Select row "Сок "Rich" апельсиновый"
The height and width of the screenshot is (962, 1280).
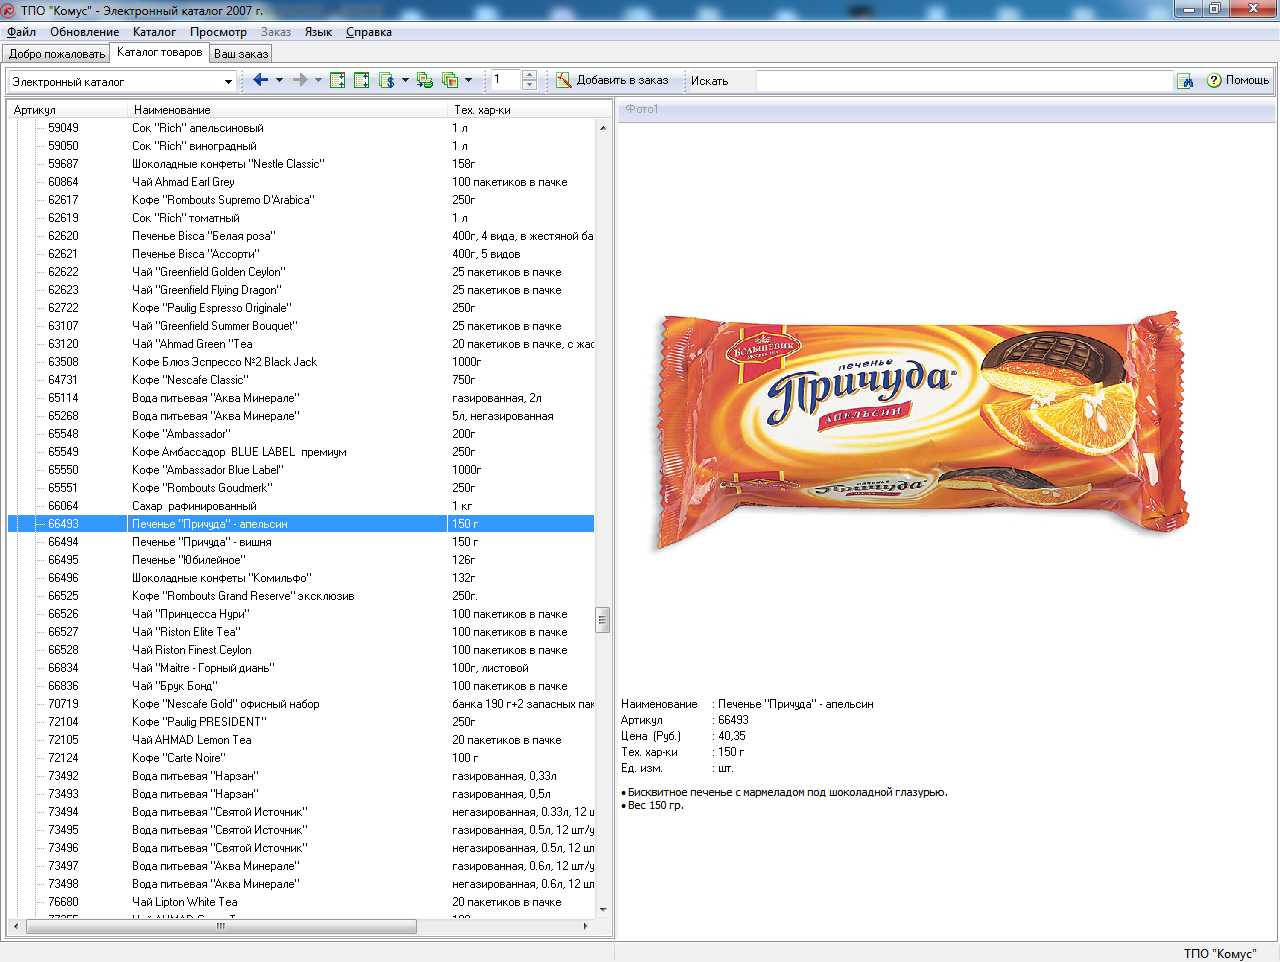tap(301, 128)
